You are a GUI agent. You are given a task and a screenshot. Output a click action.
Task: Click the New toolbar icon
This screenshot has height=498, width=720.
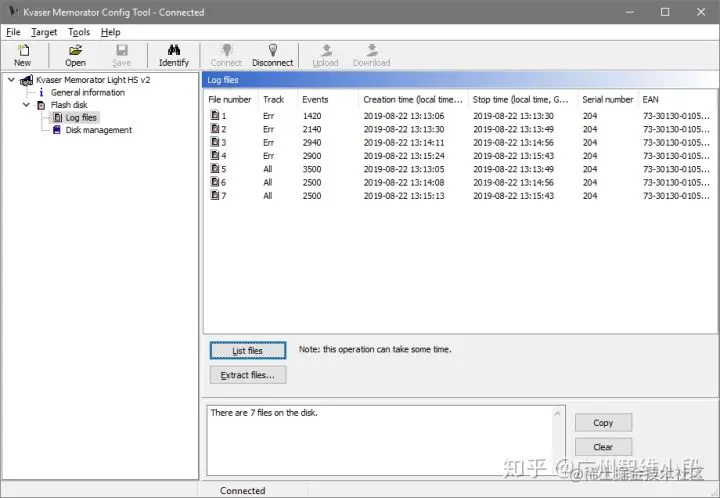click(x=22, y=50)
